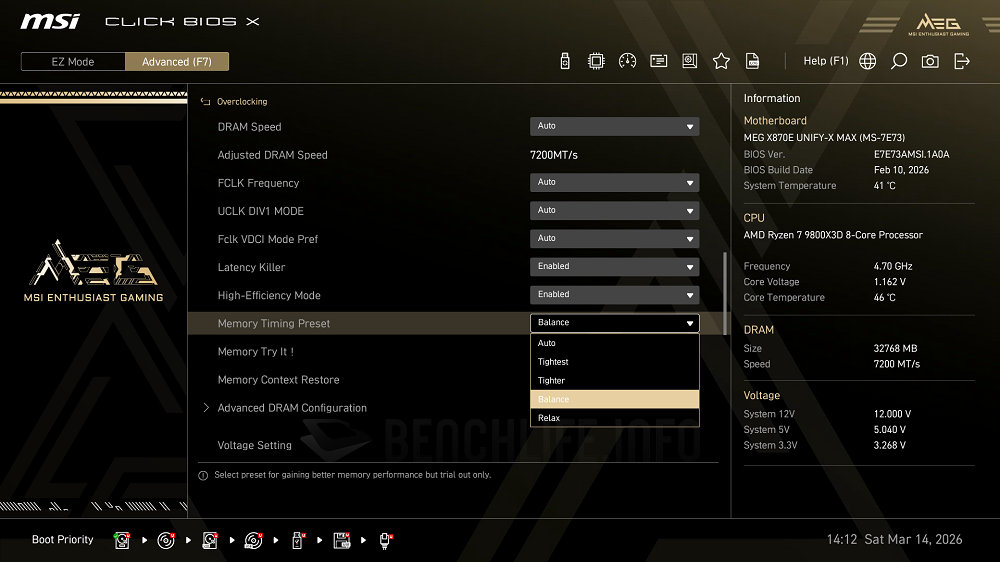The height and width of the screenshot is (562, 1000).
Task: Click the DRAM Size 32768 MB value
Action: pos(895,348)
